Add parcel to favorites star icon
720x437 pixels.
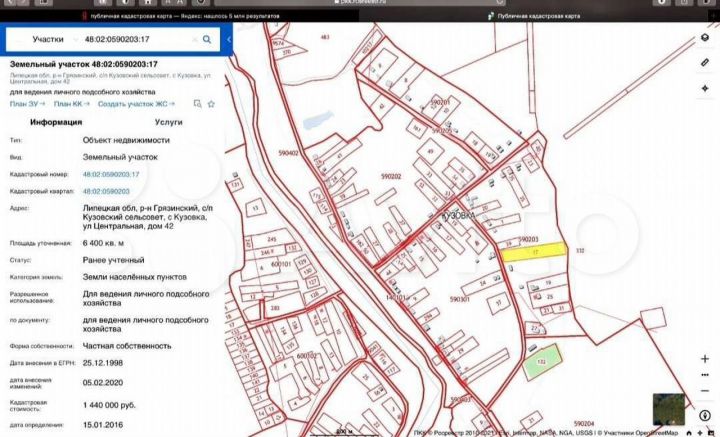point(211,104)
